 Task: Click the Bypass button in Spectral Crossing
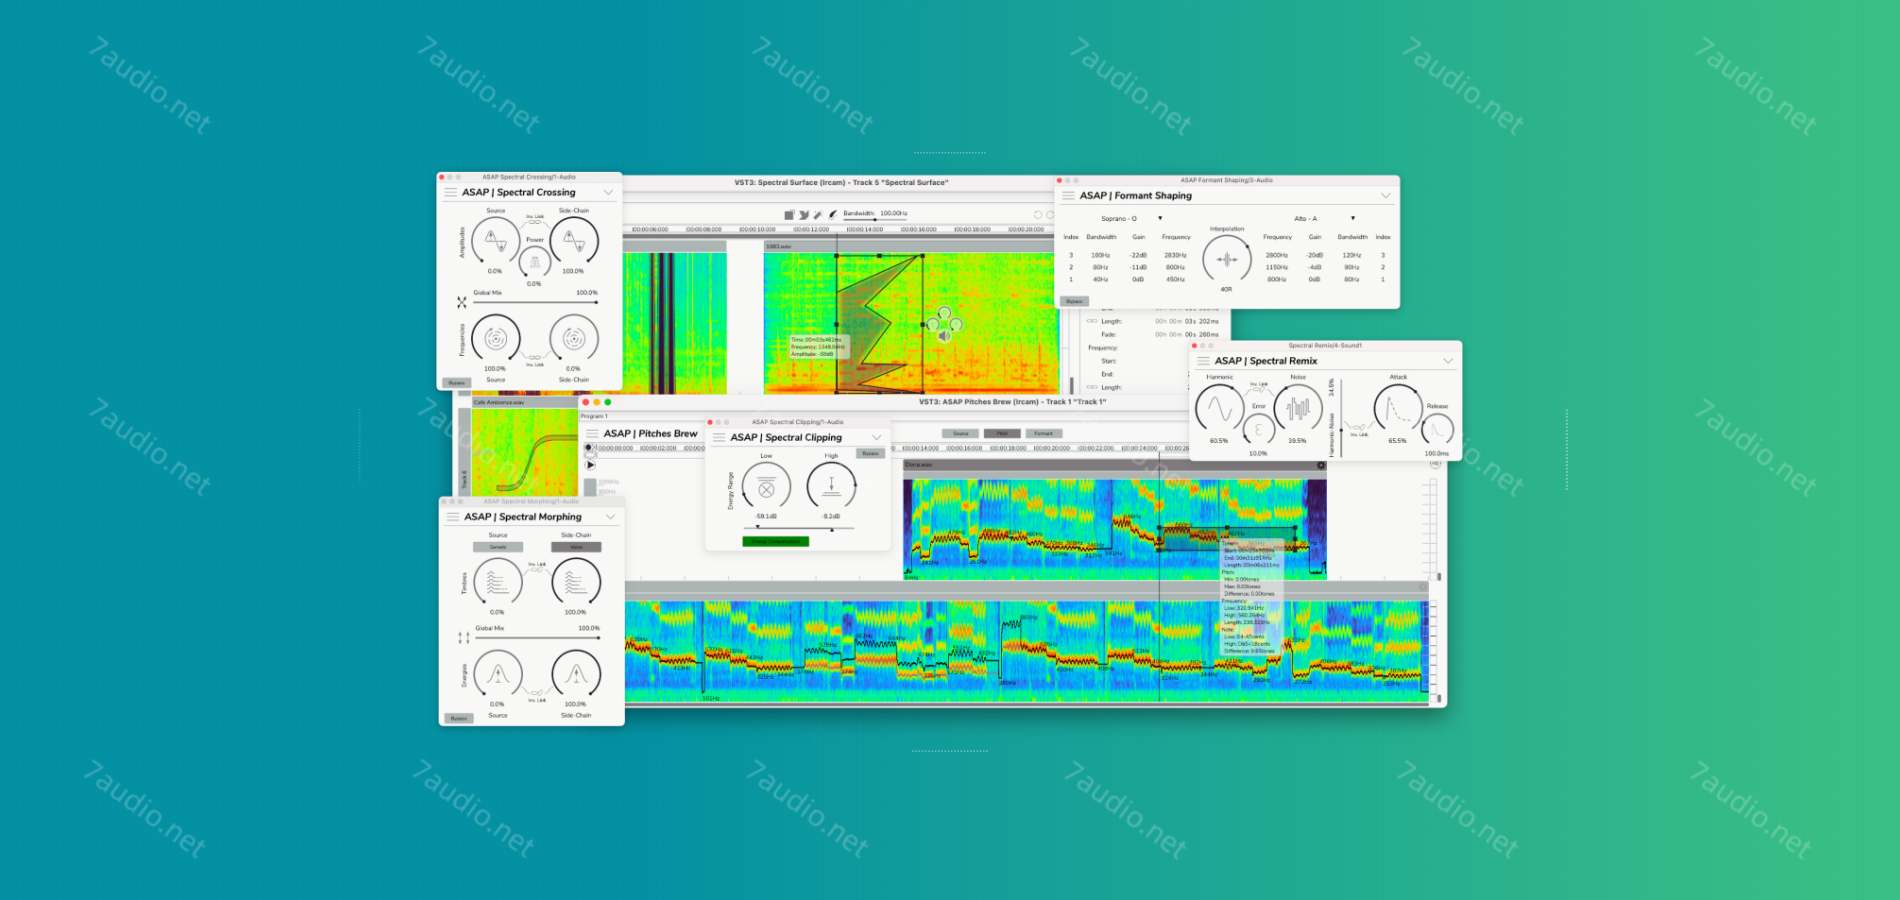click(456, 383)
